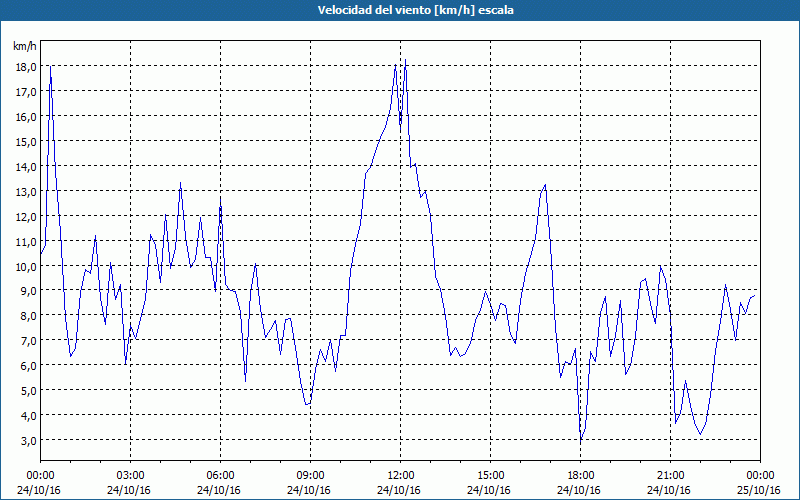The image size is (800, 500).
Task: Click the 18,0 y-axis value
Action: (26, 66)
